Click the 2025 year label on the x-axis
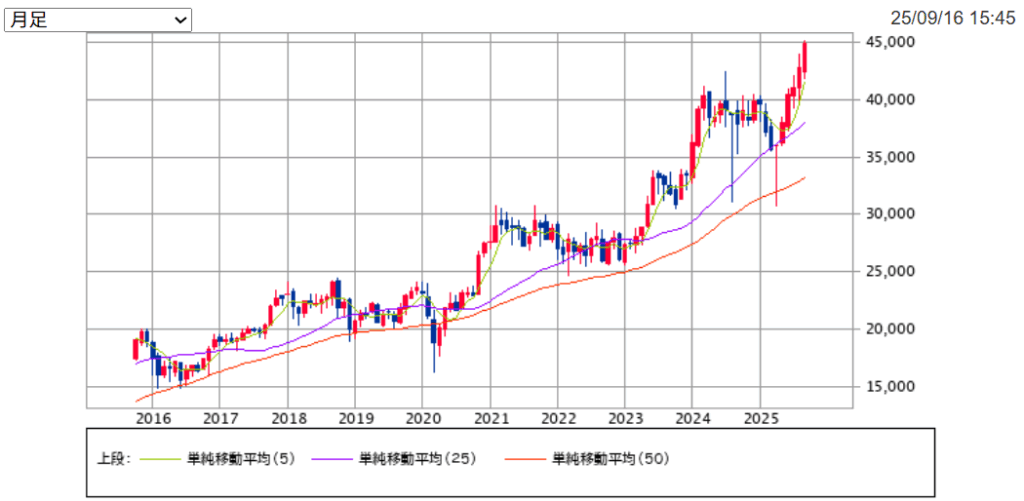1024x501 pixels. [x=762, y=417]
